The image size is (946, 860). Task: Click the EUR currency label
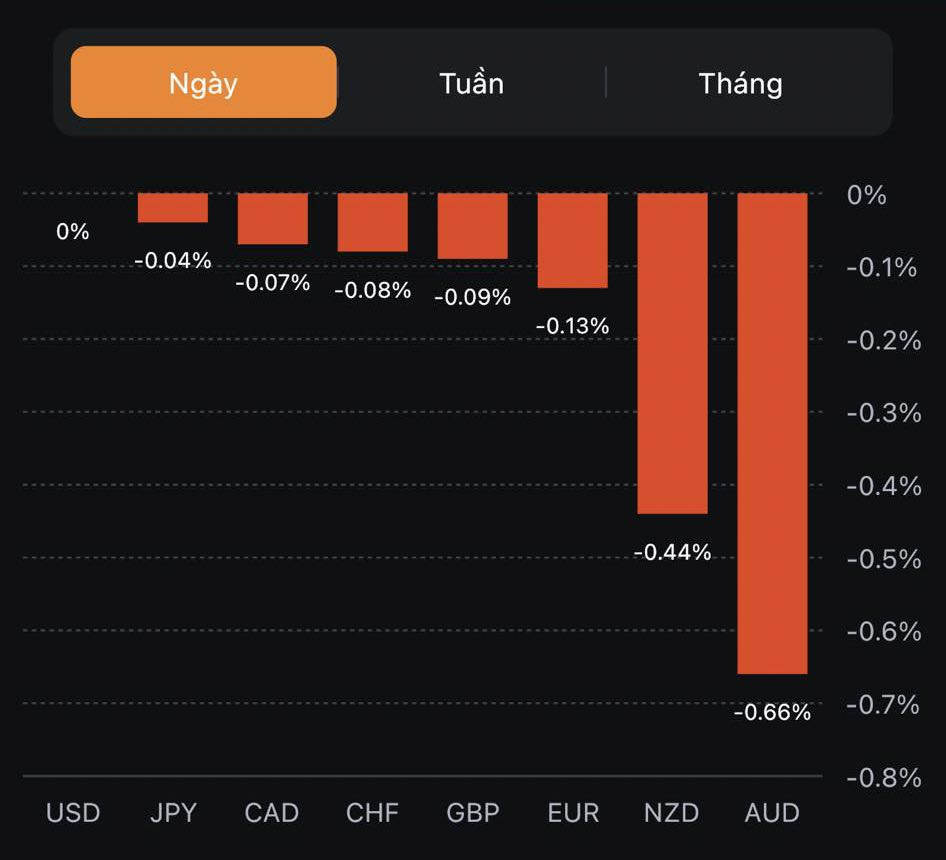click(x=572, y=812)
